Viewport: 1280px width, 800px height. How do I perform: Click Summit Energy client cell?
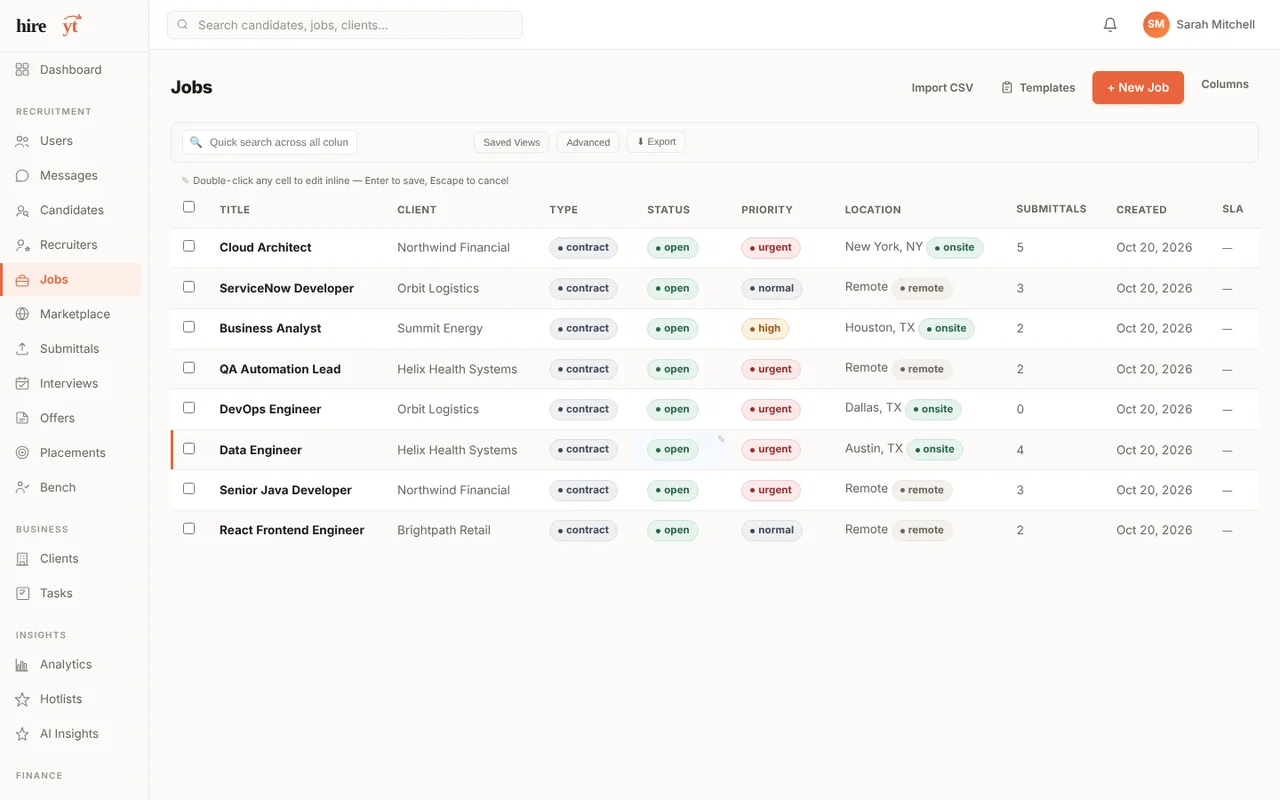(440, 328)
